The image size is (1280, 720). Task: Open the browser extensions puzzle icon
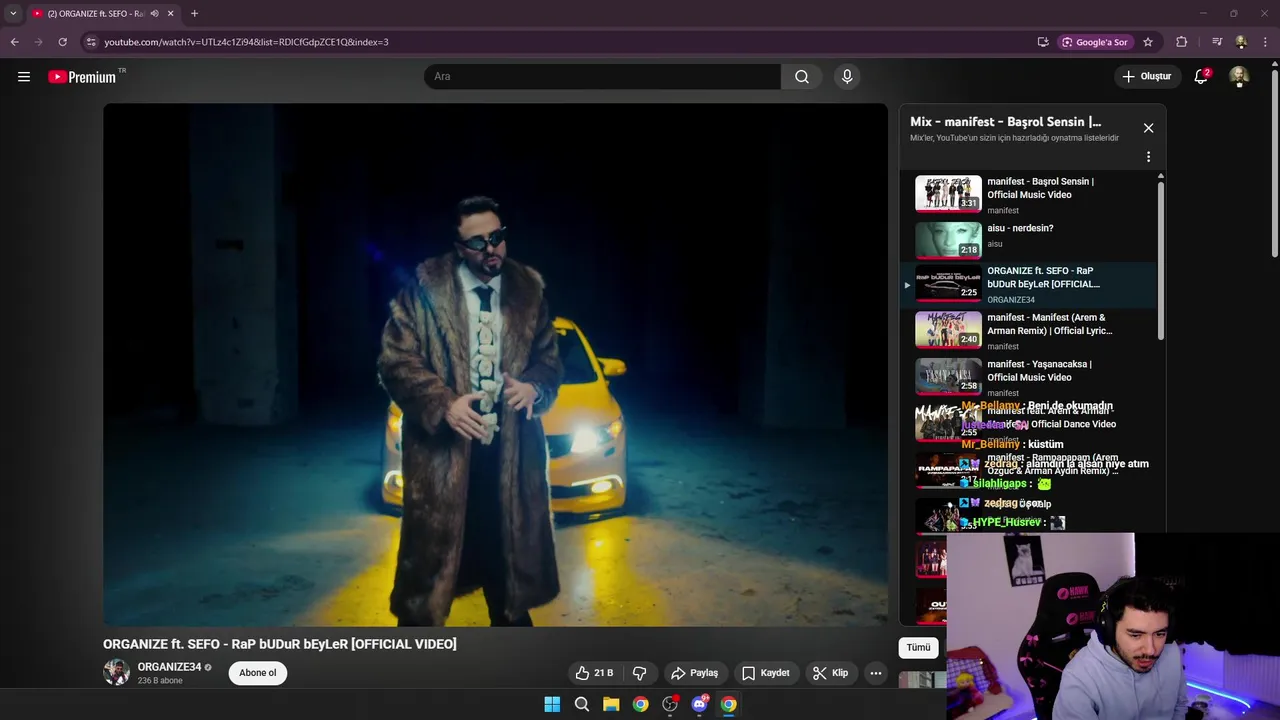pyautogui.click(x=1181, y=42)
